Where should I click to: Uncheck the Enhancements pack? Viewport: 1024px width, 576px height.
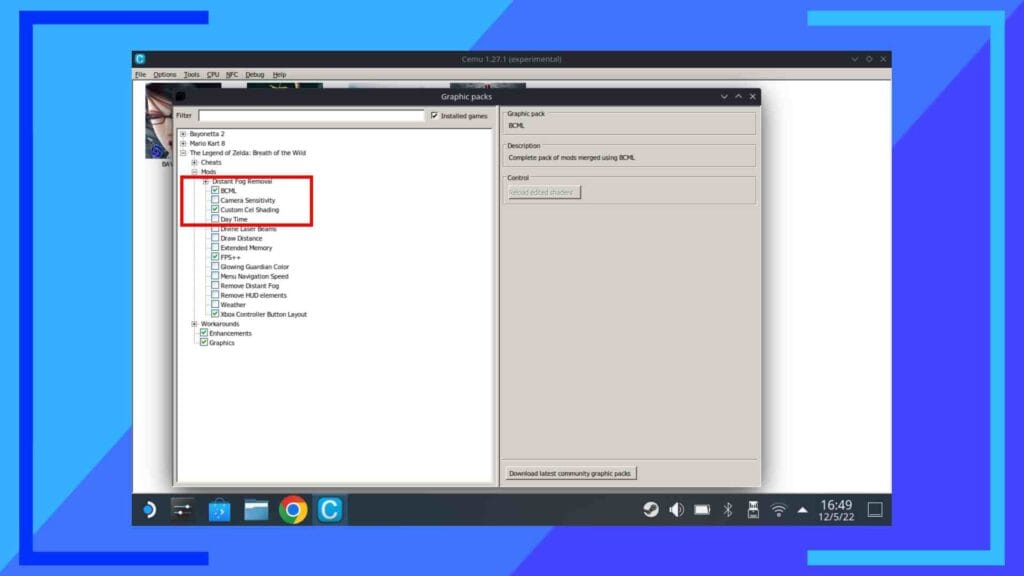pos(204,332)
